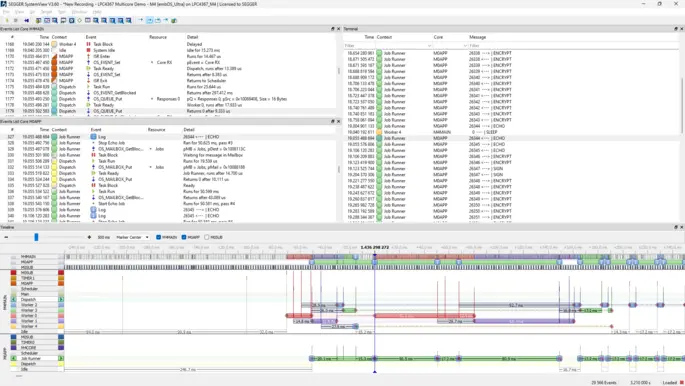Click the Worker 0 red color swatch

point(14,316)
